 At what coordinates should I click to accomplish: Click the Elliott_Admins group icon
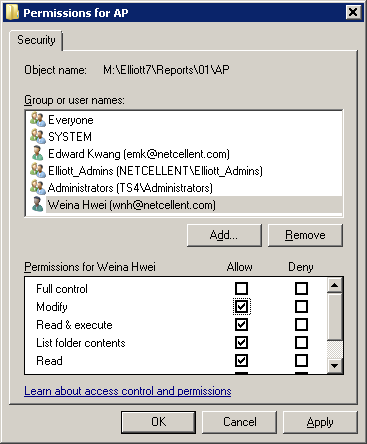[38, 170]
